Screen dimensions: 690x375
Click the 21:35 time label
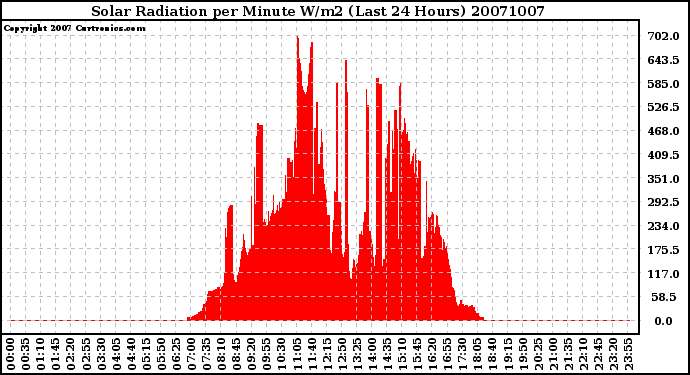pyautogui.click(x=569, y=355)
